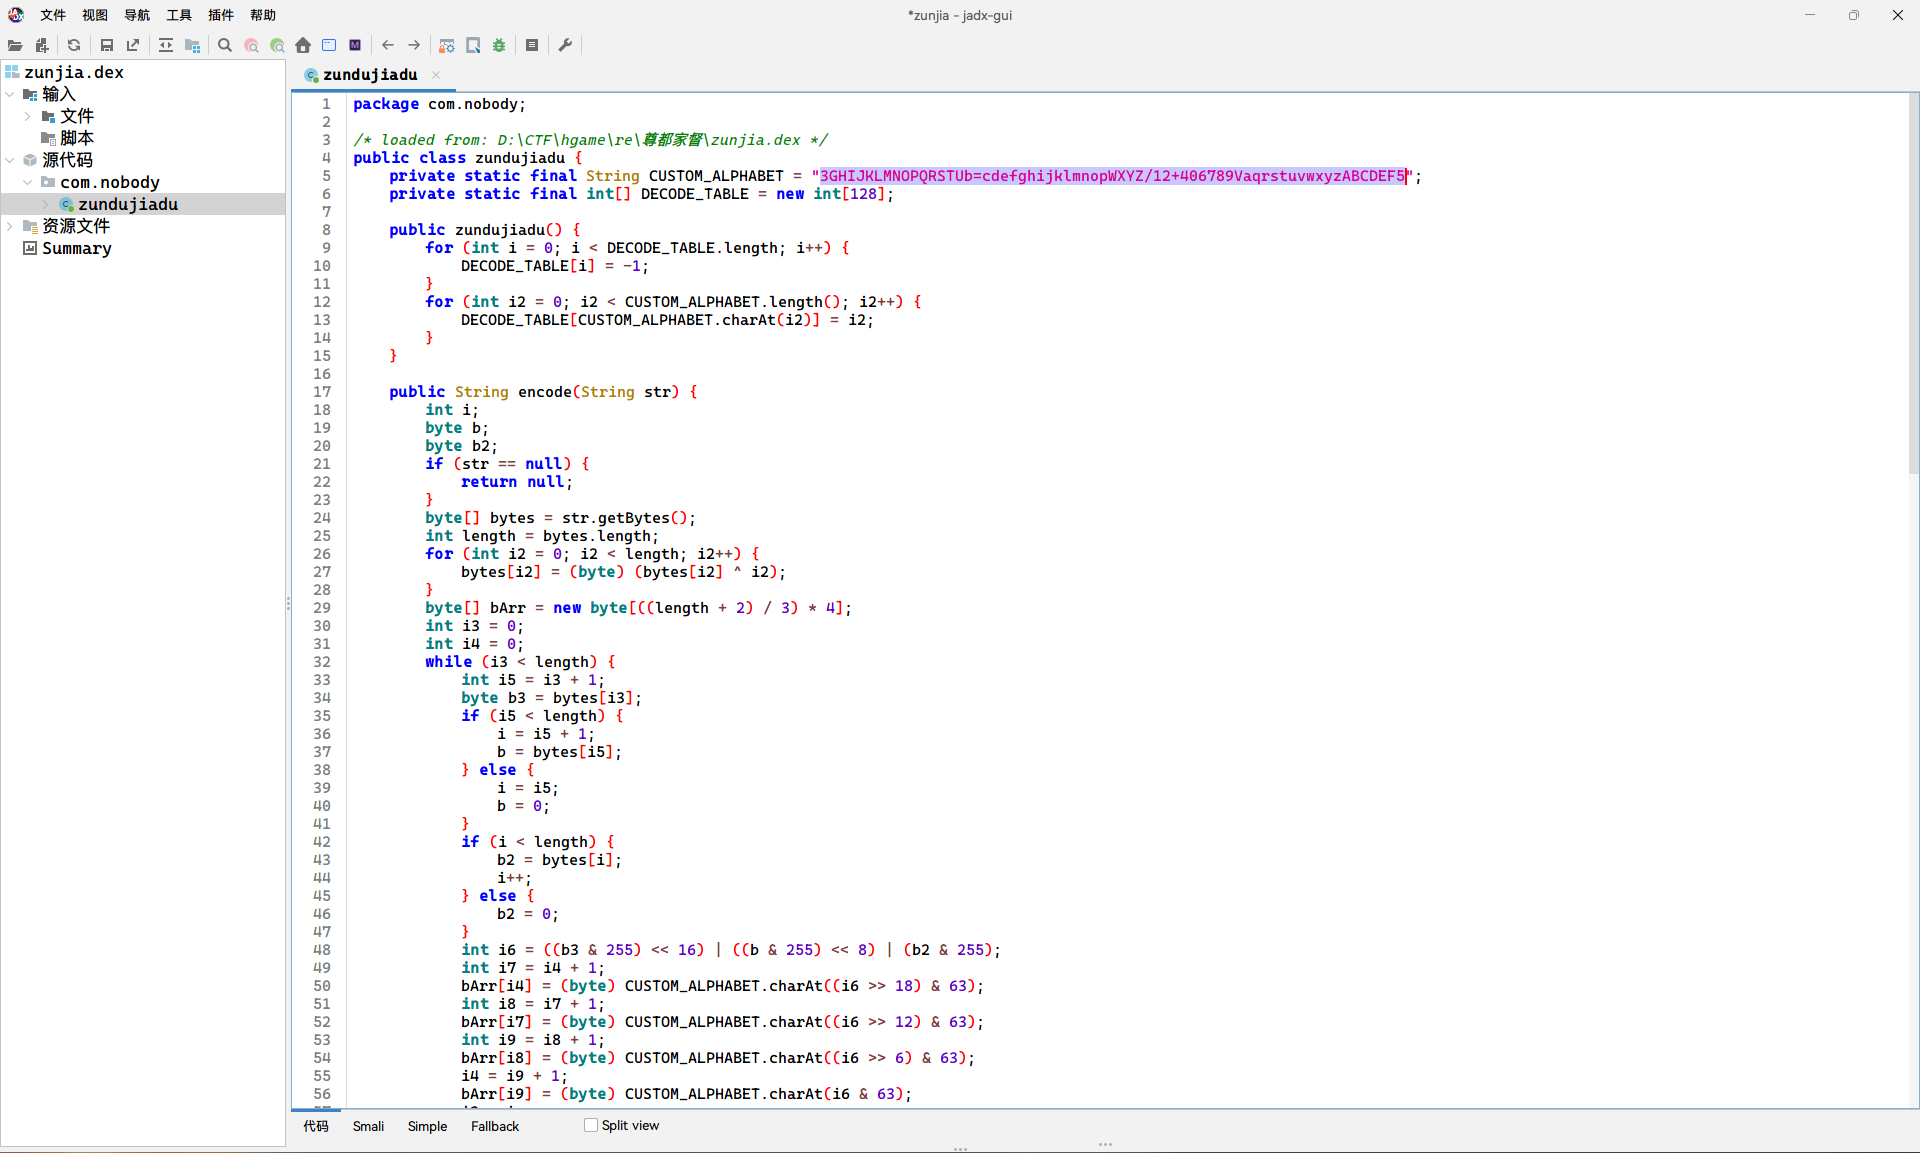Click "new int[128]" on line 6

[x=831, y=194]
